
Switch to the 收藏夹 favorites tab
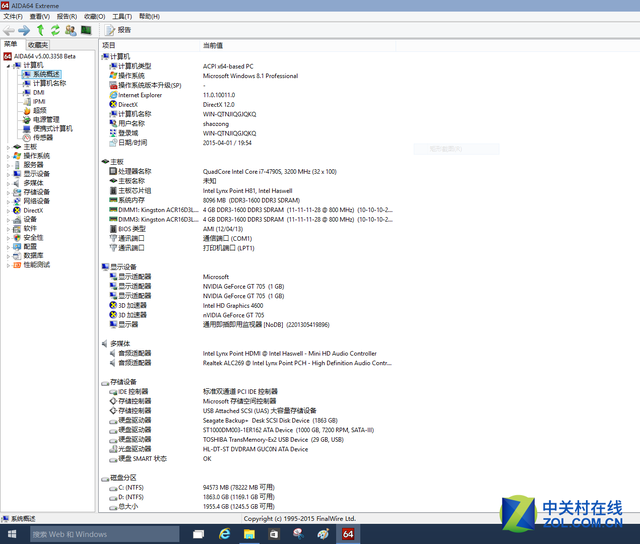pyautogui.click(x=38, y=45)
